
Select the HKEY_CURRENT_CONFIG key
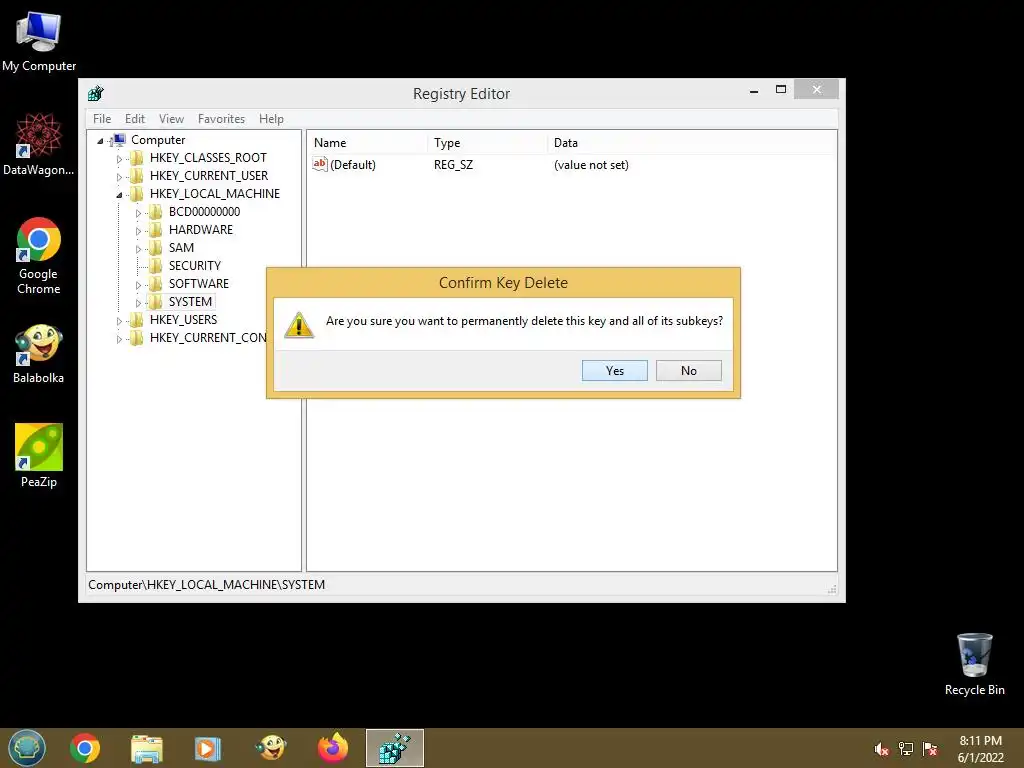[208, 338]
